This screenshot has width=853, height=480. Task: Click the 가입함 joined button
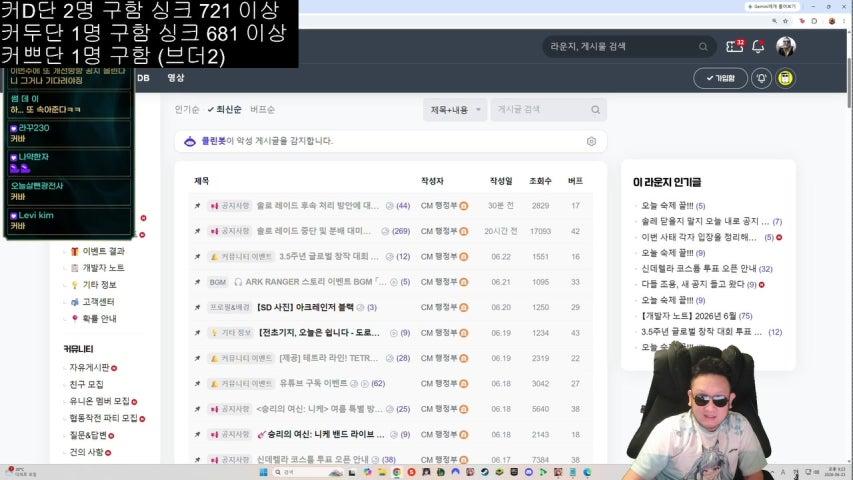(x=720, y=78)
